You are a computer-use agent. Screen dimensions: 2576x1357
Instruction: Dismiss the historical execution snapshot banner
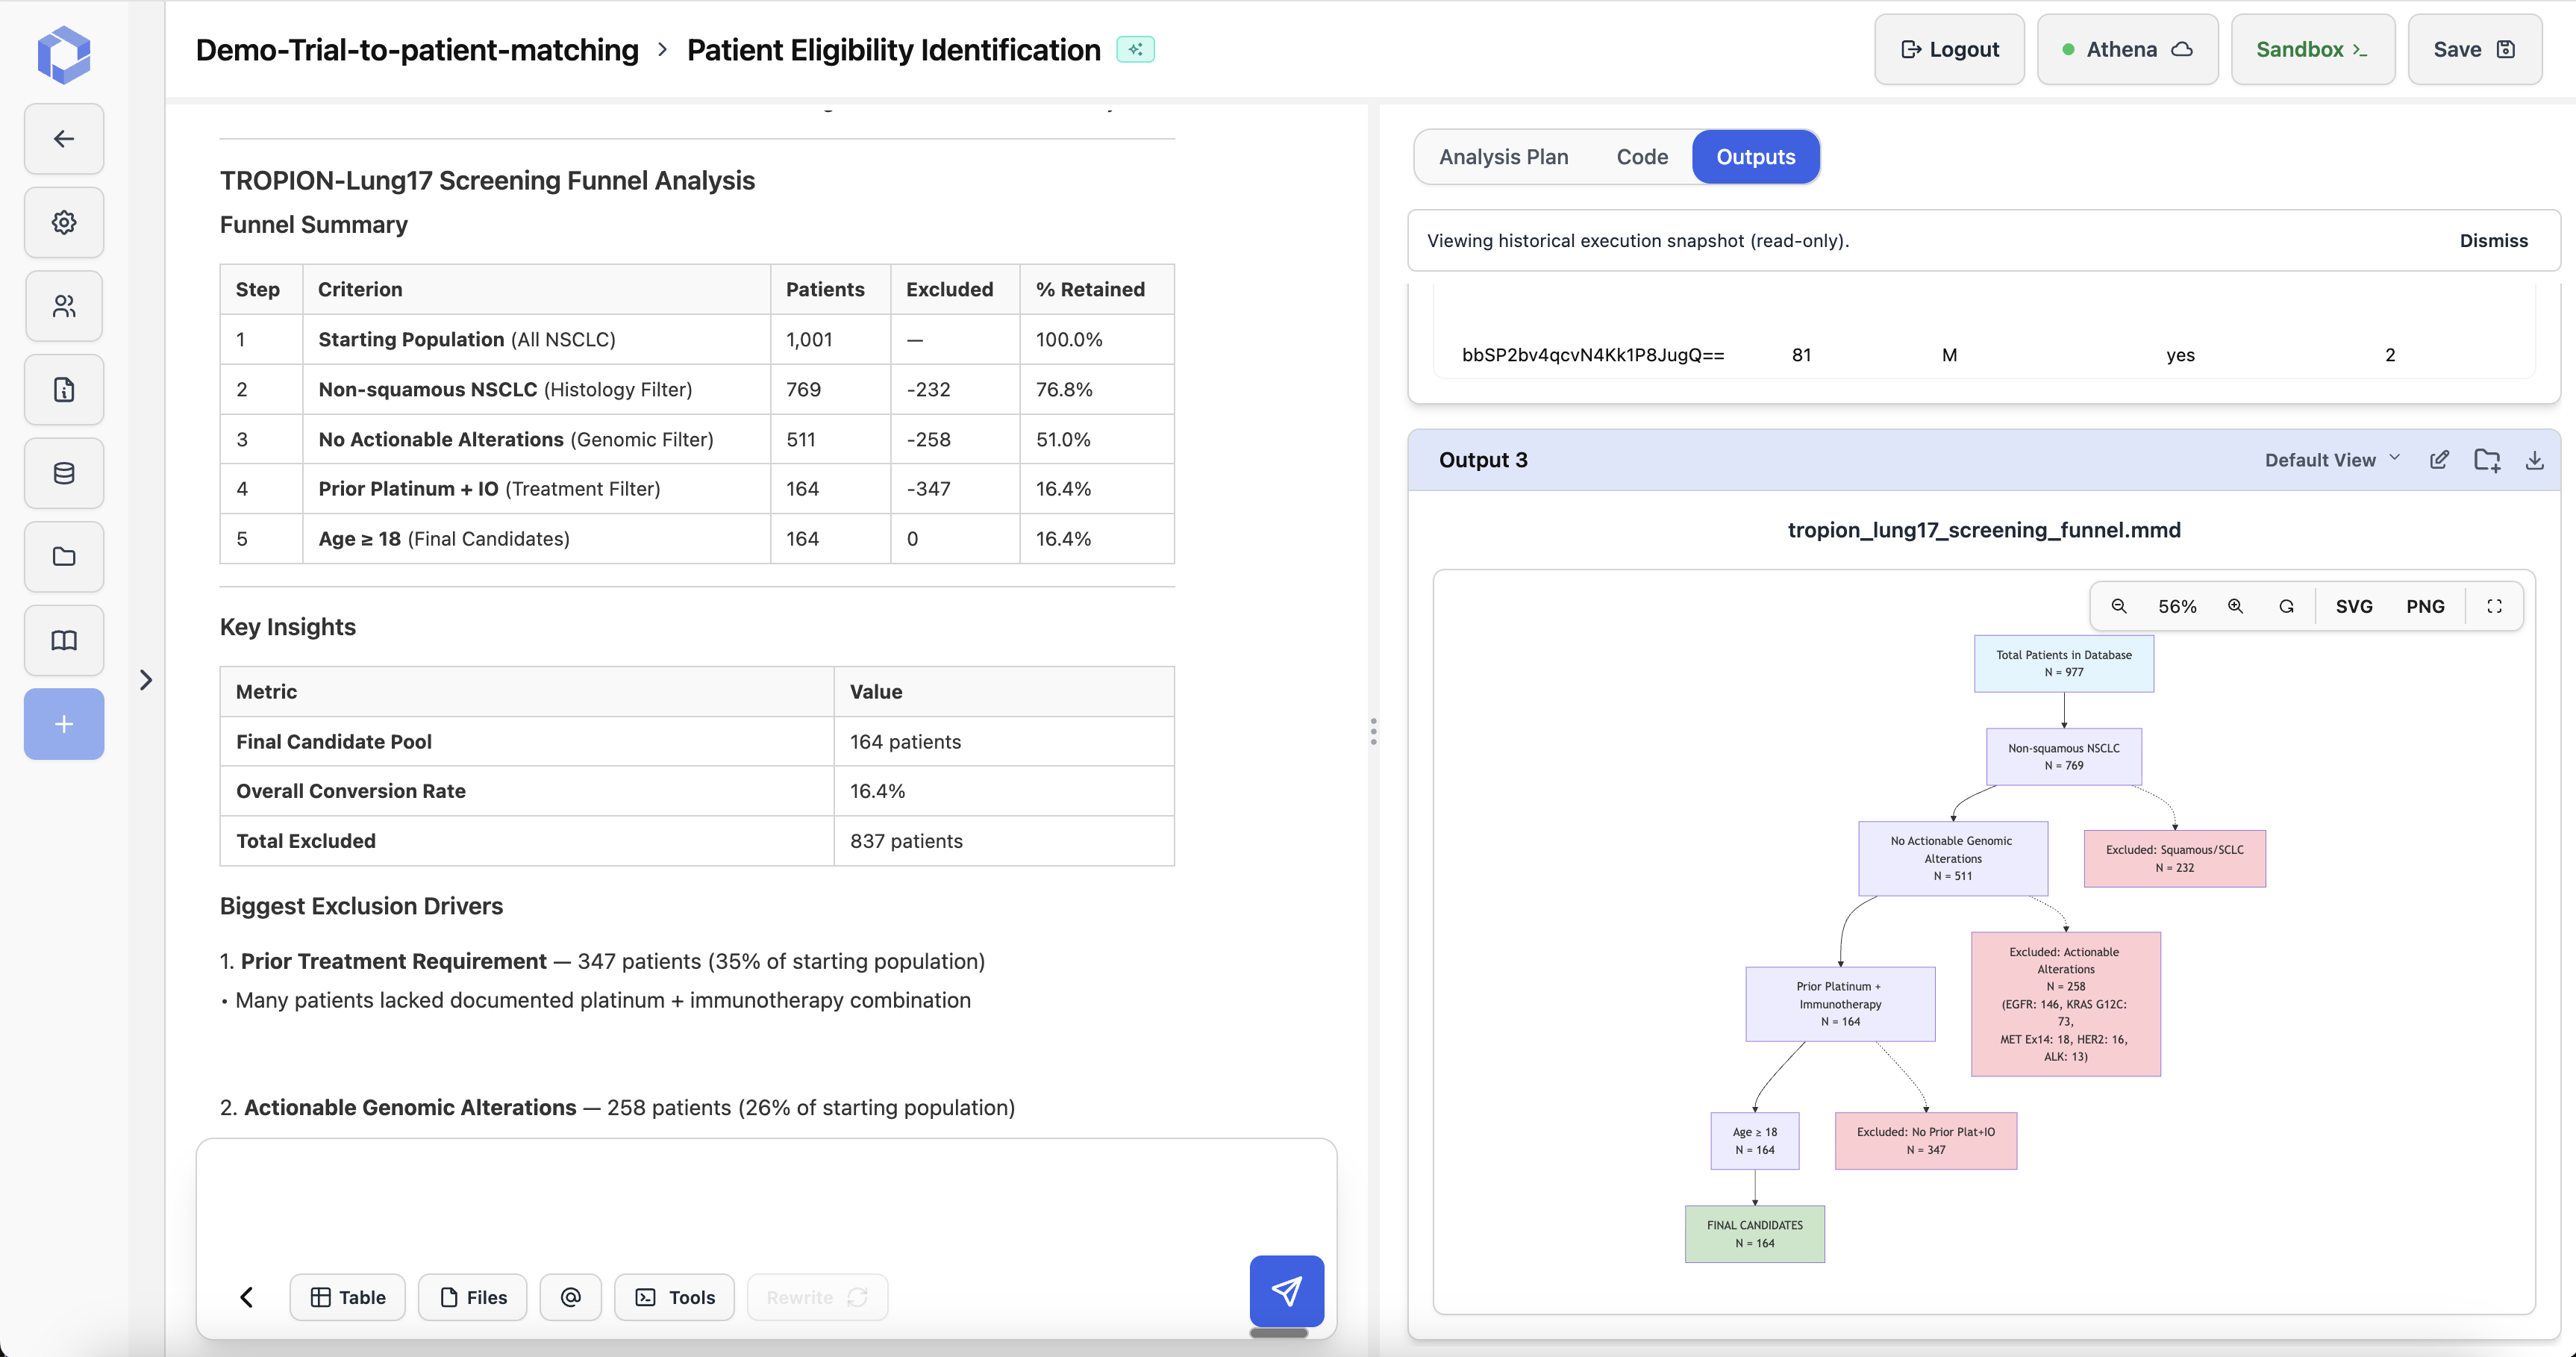2493,240
